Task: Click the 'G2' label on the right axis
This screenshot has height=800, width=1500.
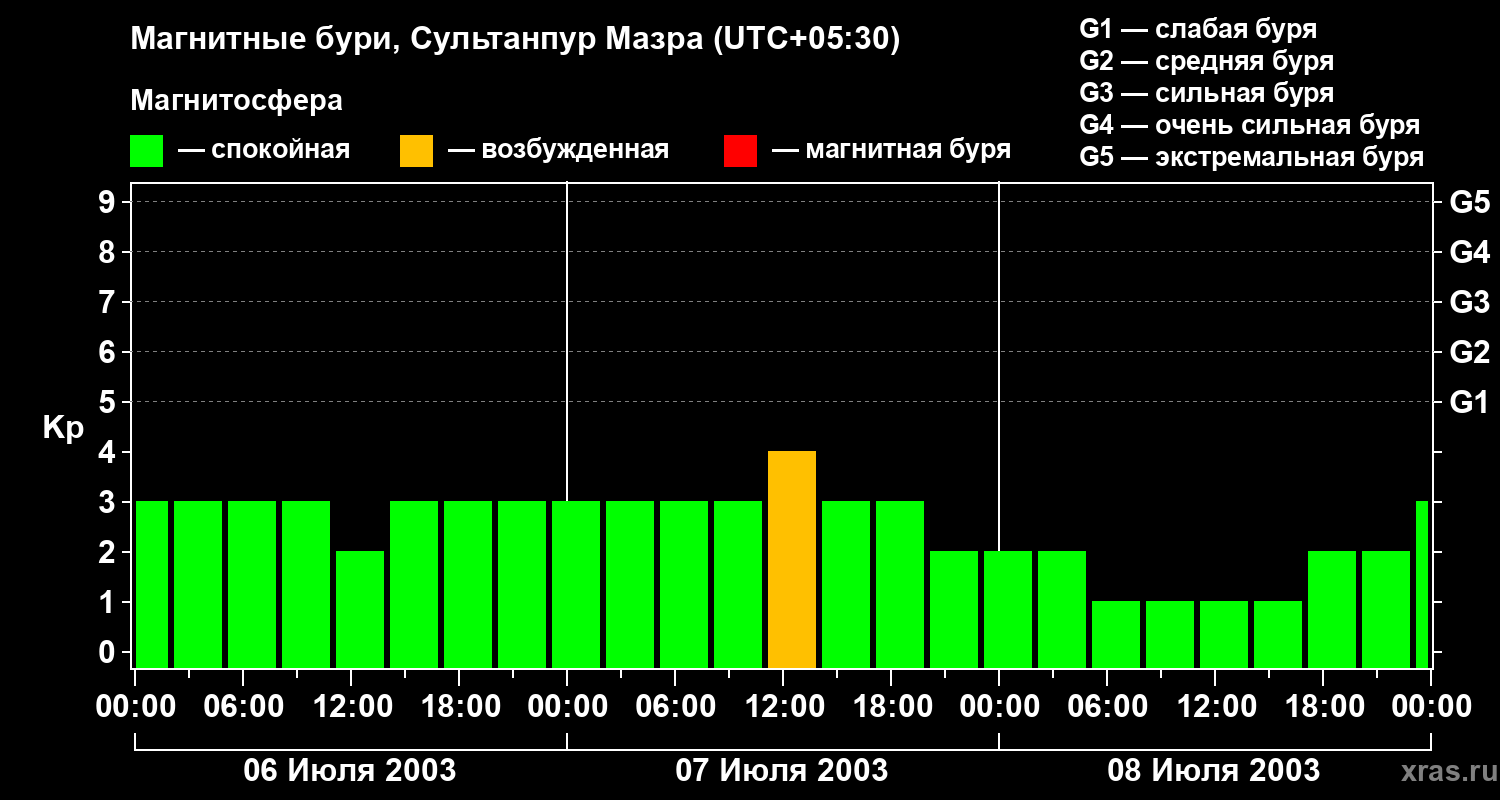Action: pyautogui.click(x=1470, y=353)
